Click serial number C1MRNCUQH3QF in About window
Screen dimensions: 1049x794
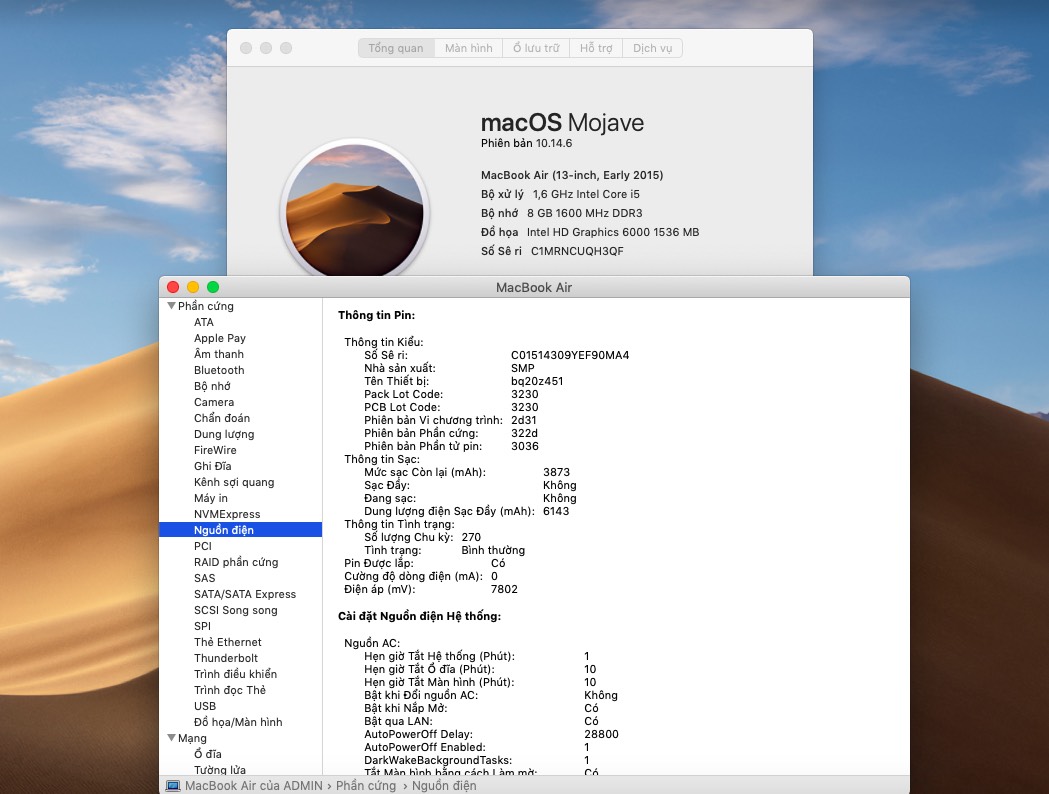[577, 252]
